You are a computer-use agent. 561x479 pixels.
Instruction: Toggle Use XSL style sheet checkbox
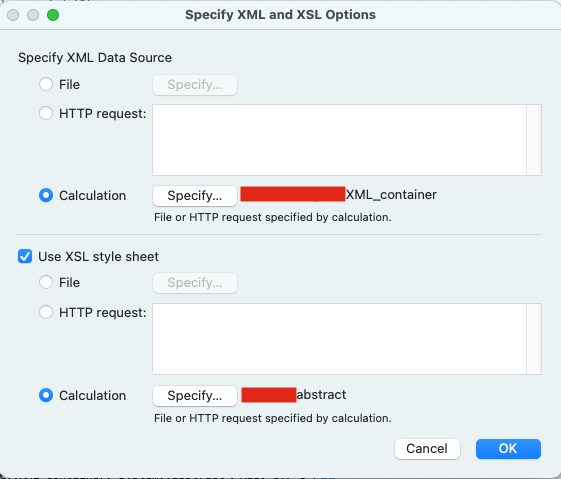pos(25,256)
